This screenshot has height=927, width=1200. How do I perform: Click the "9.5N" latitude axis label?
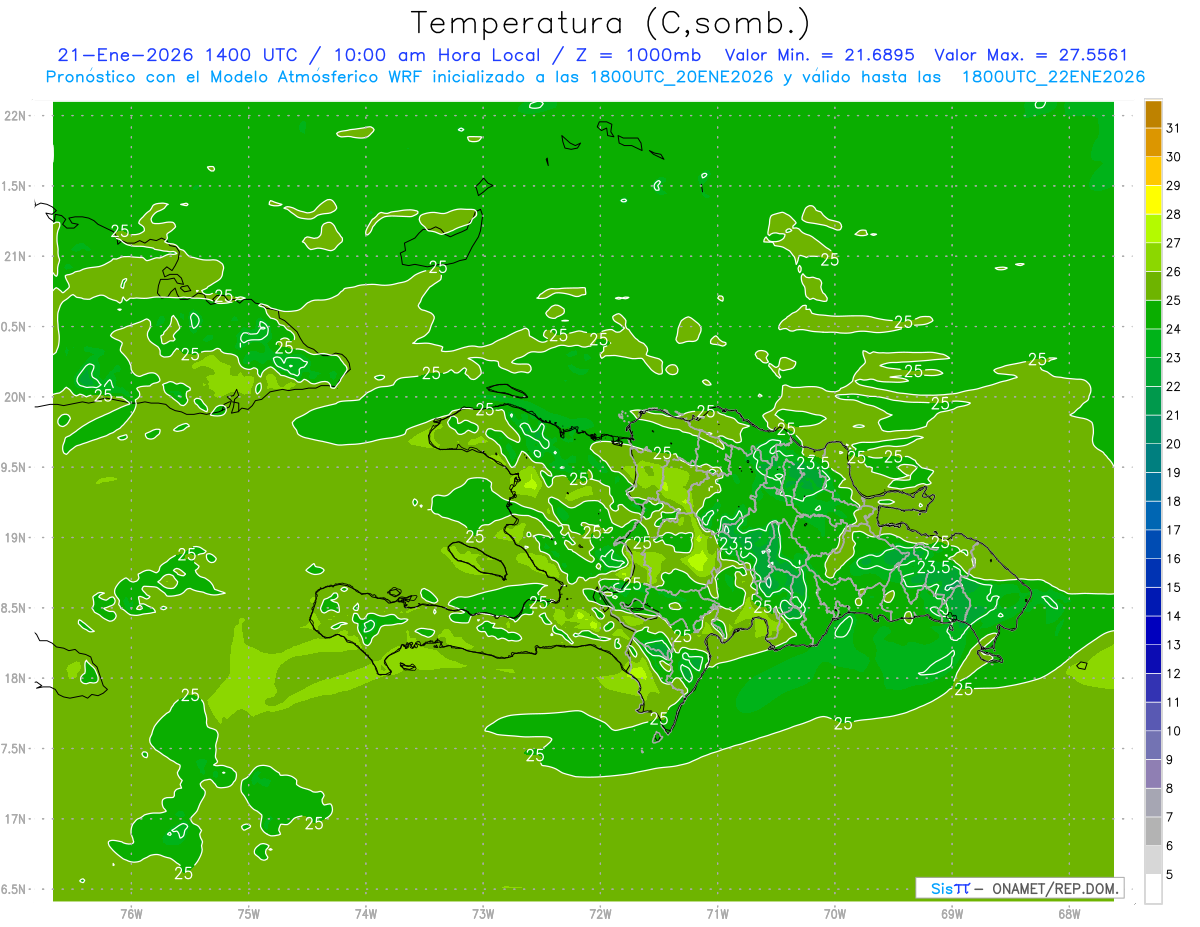point(15,467)
